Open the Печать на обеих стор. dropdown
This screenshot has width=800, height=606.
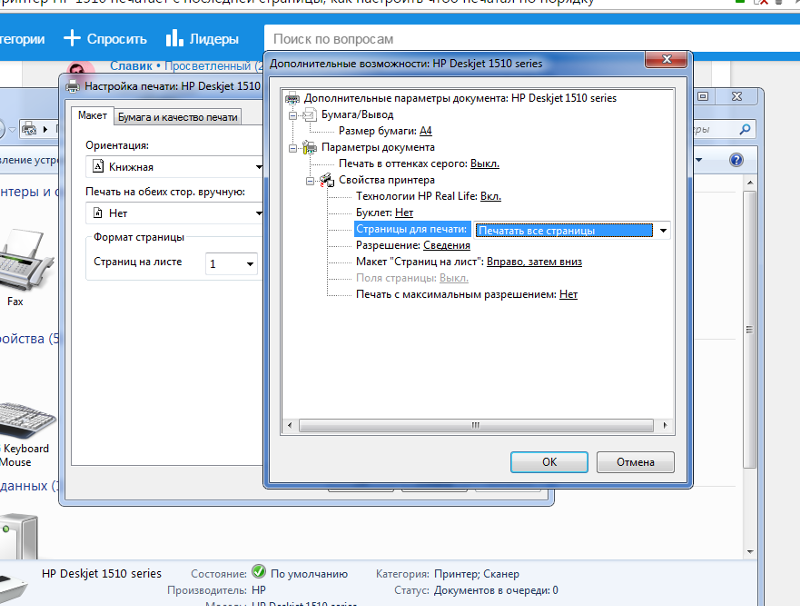click(x=259, y=213)
